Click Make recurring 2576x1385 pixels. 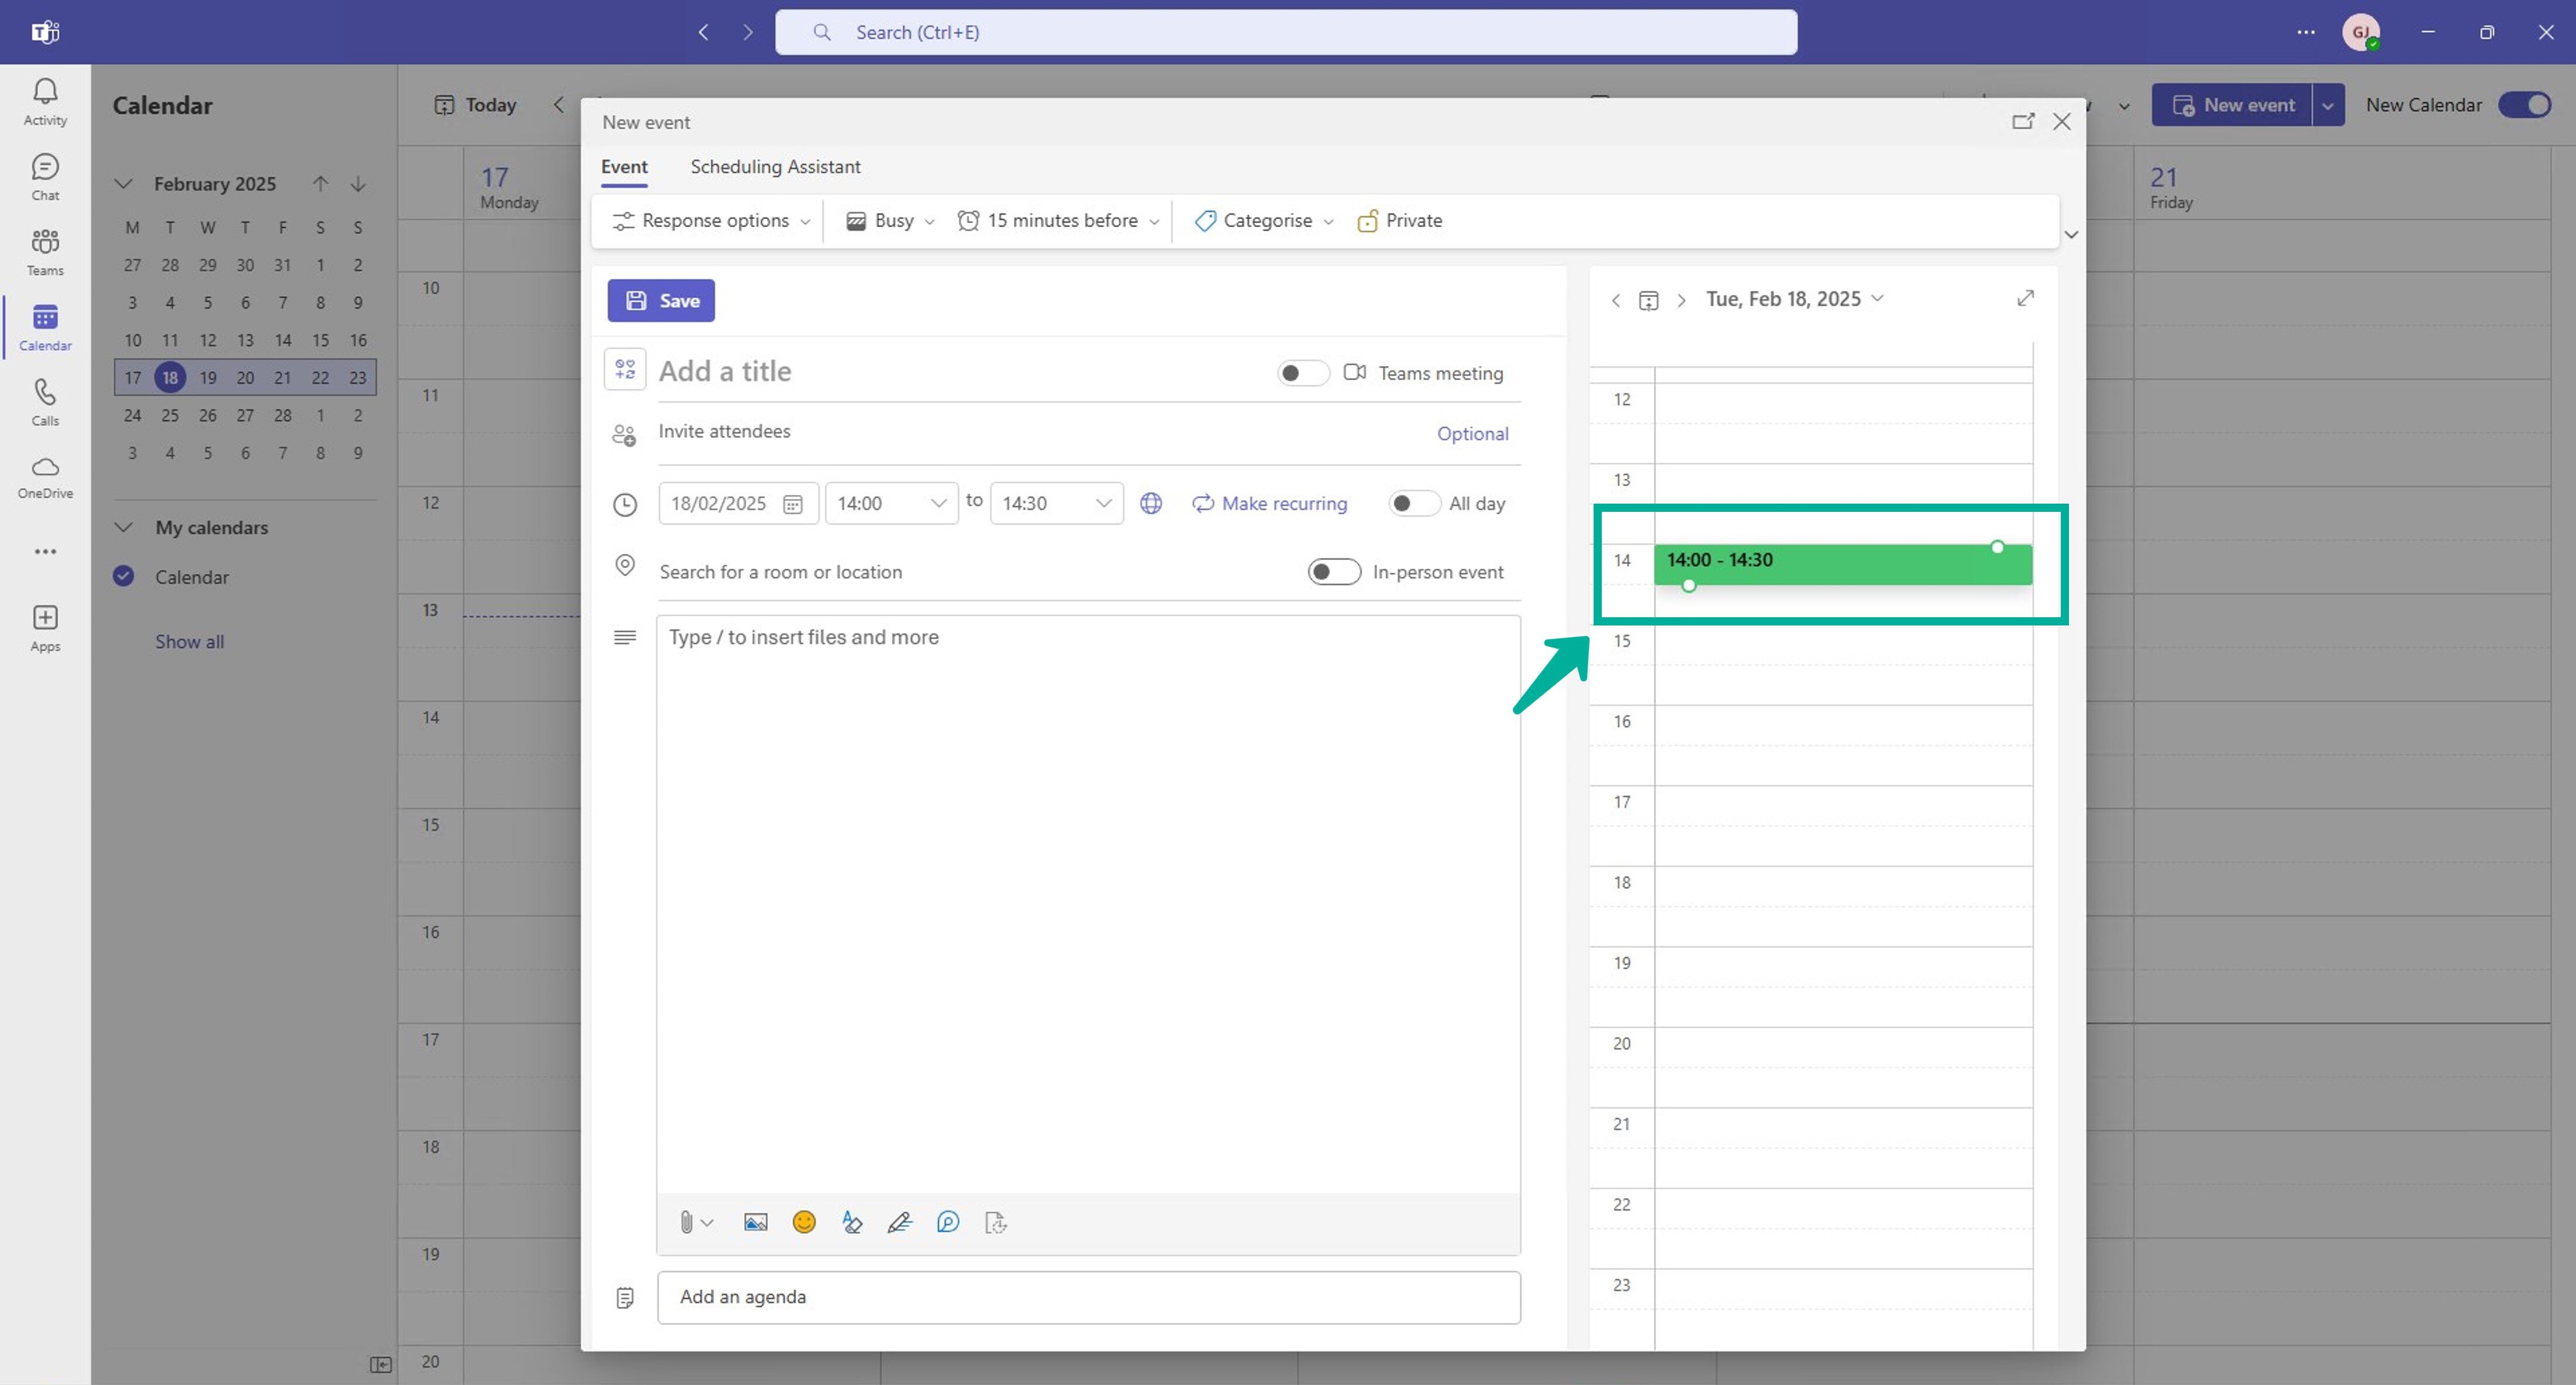(1270, 503)
